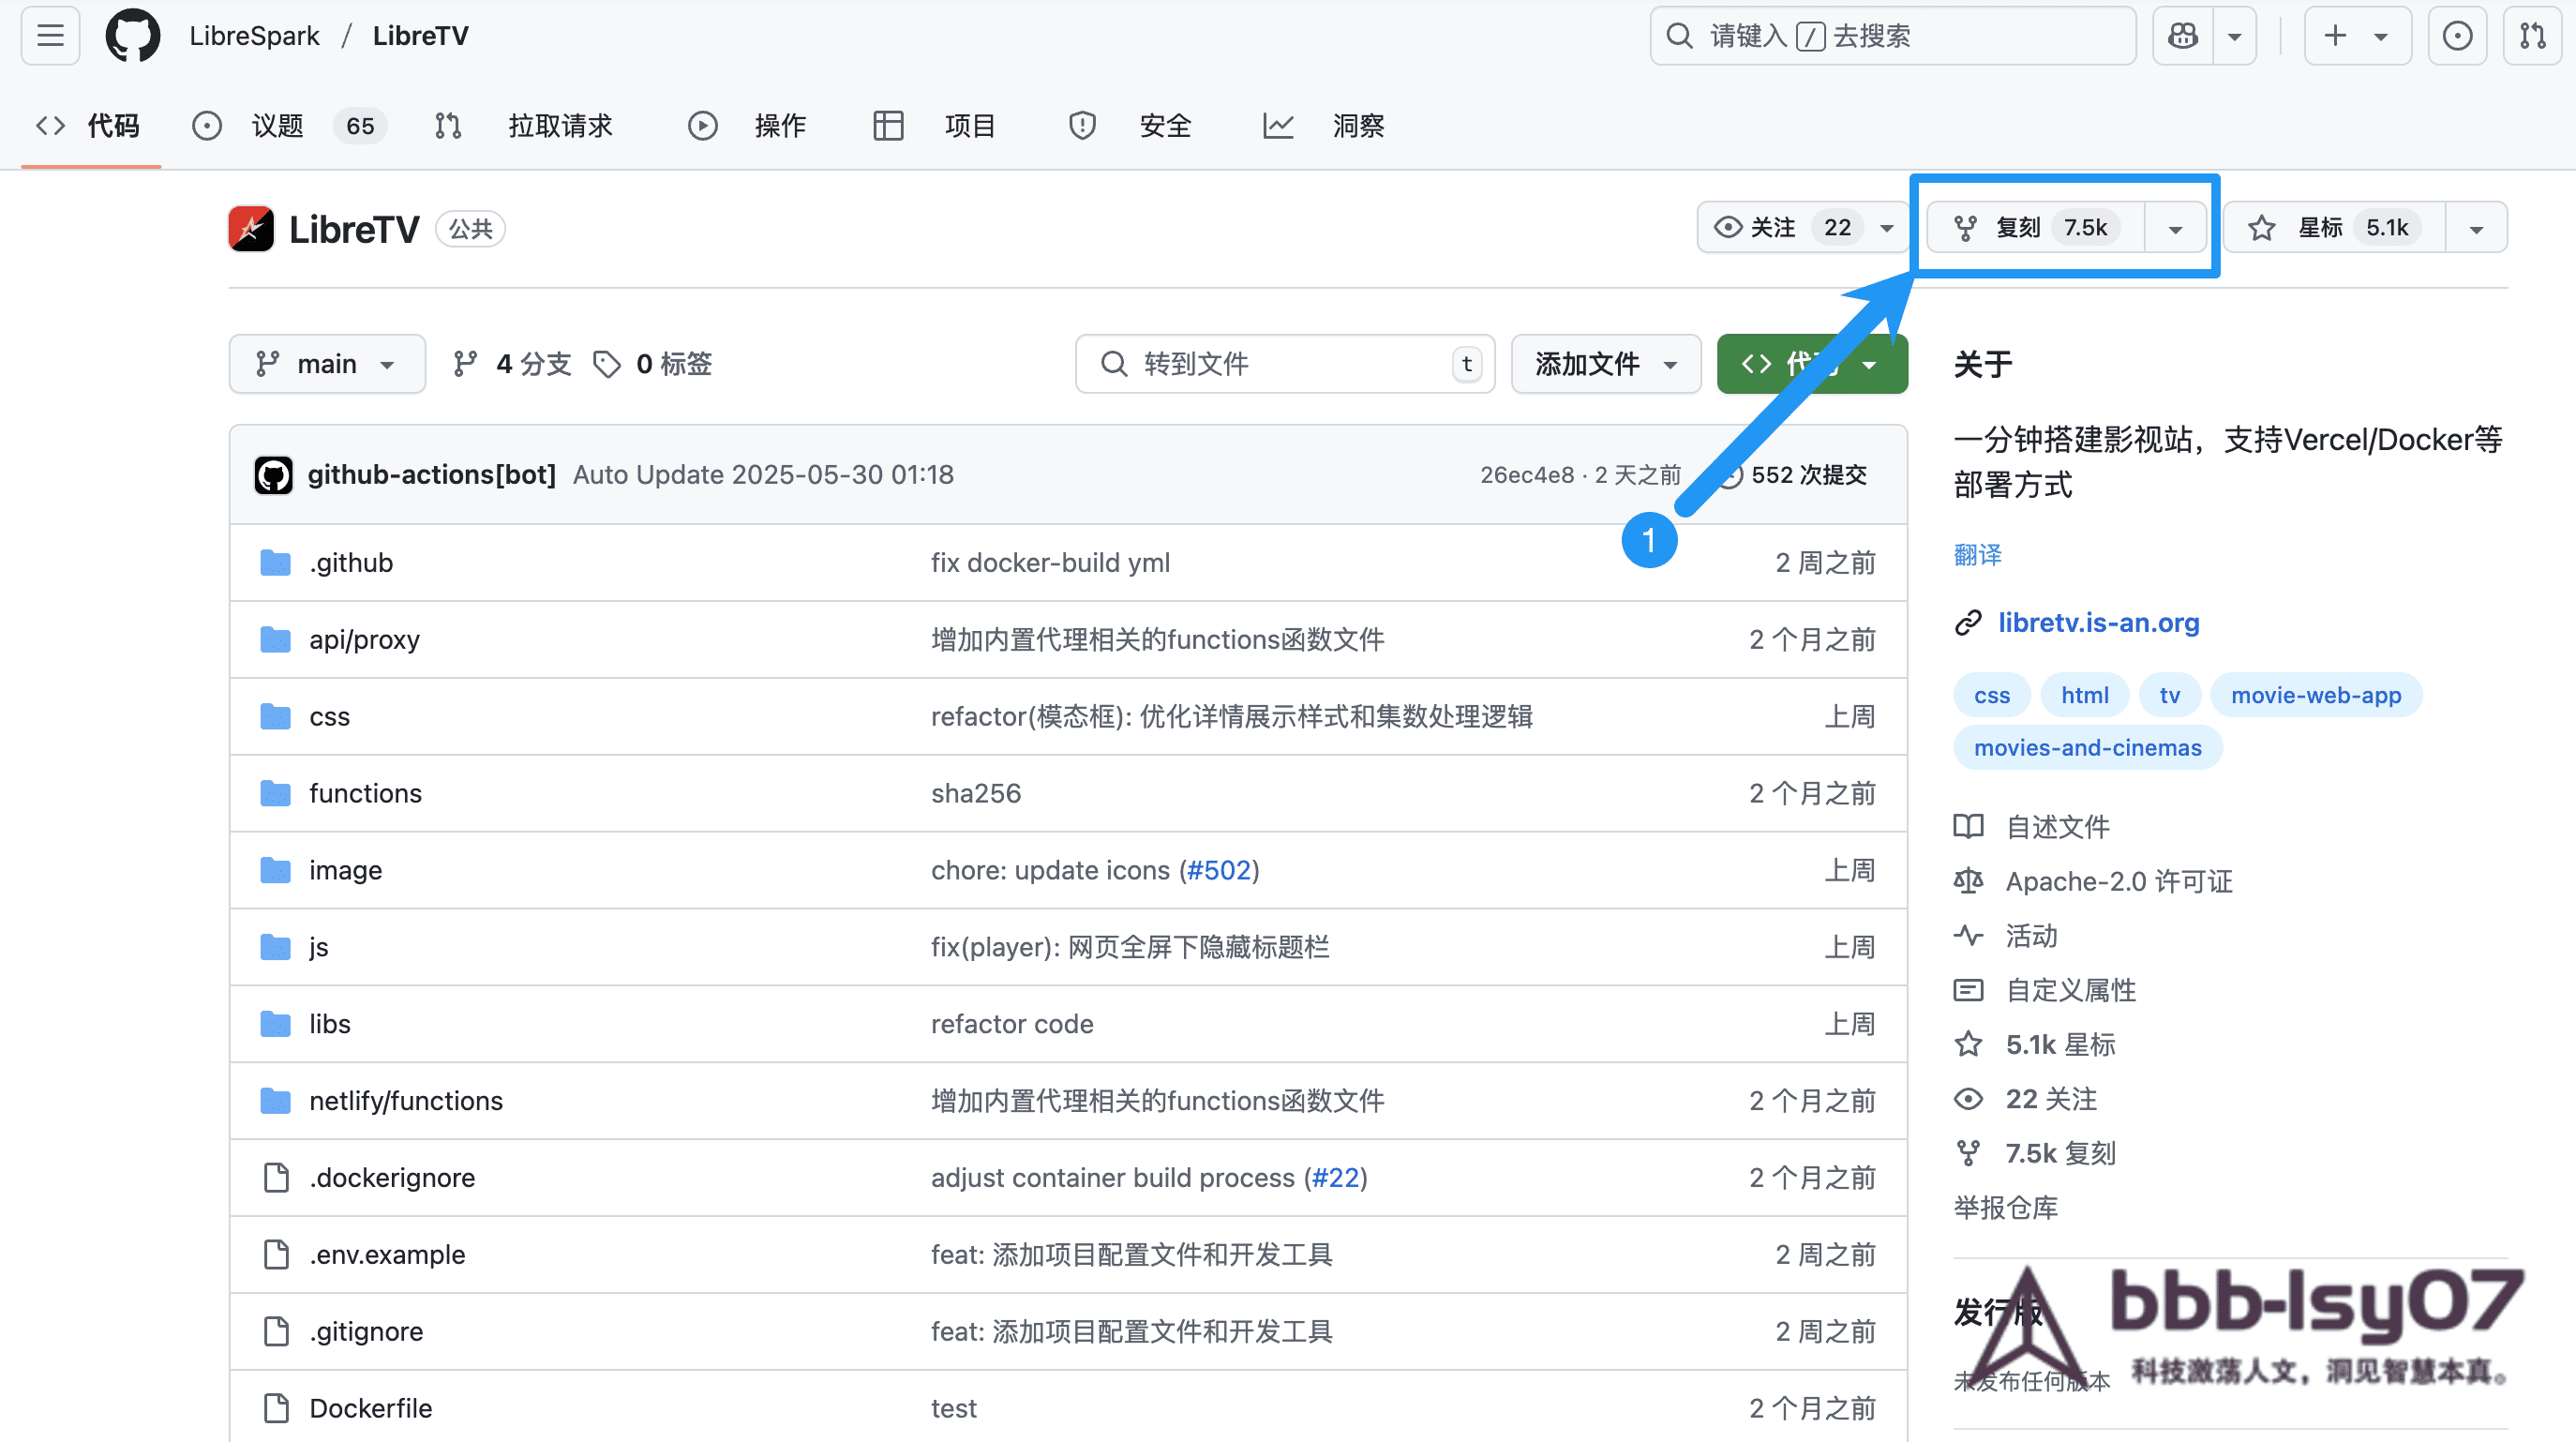Click the LibreTV repository avatar
2576x1442 pixels.
(x=251, y=229)
